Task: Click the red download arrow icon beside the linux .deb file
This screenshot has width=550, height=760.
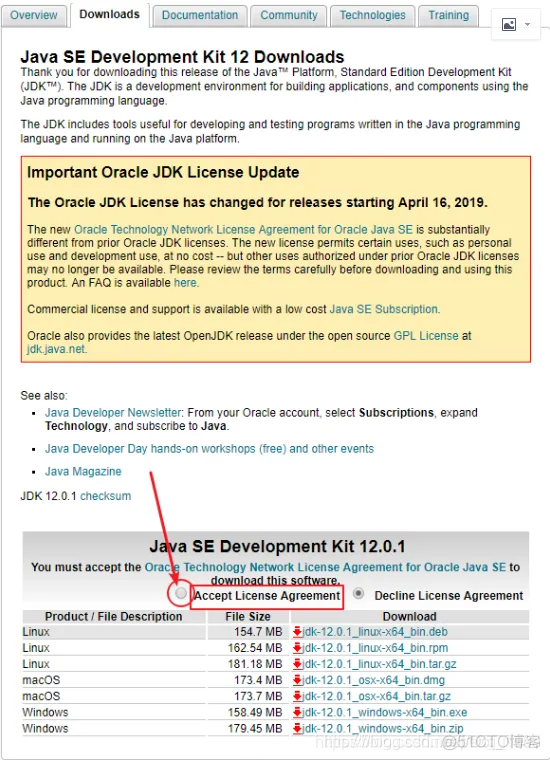Action: [298, 632]
